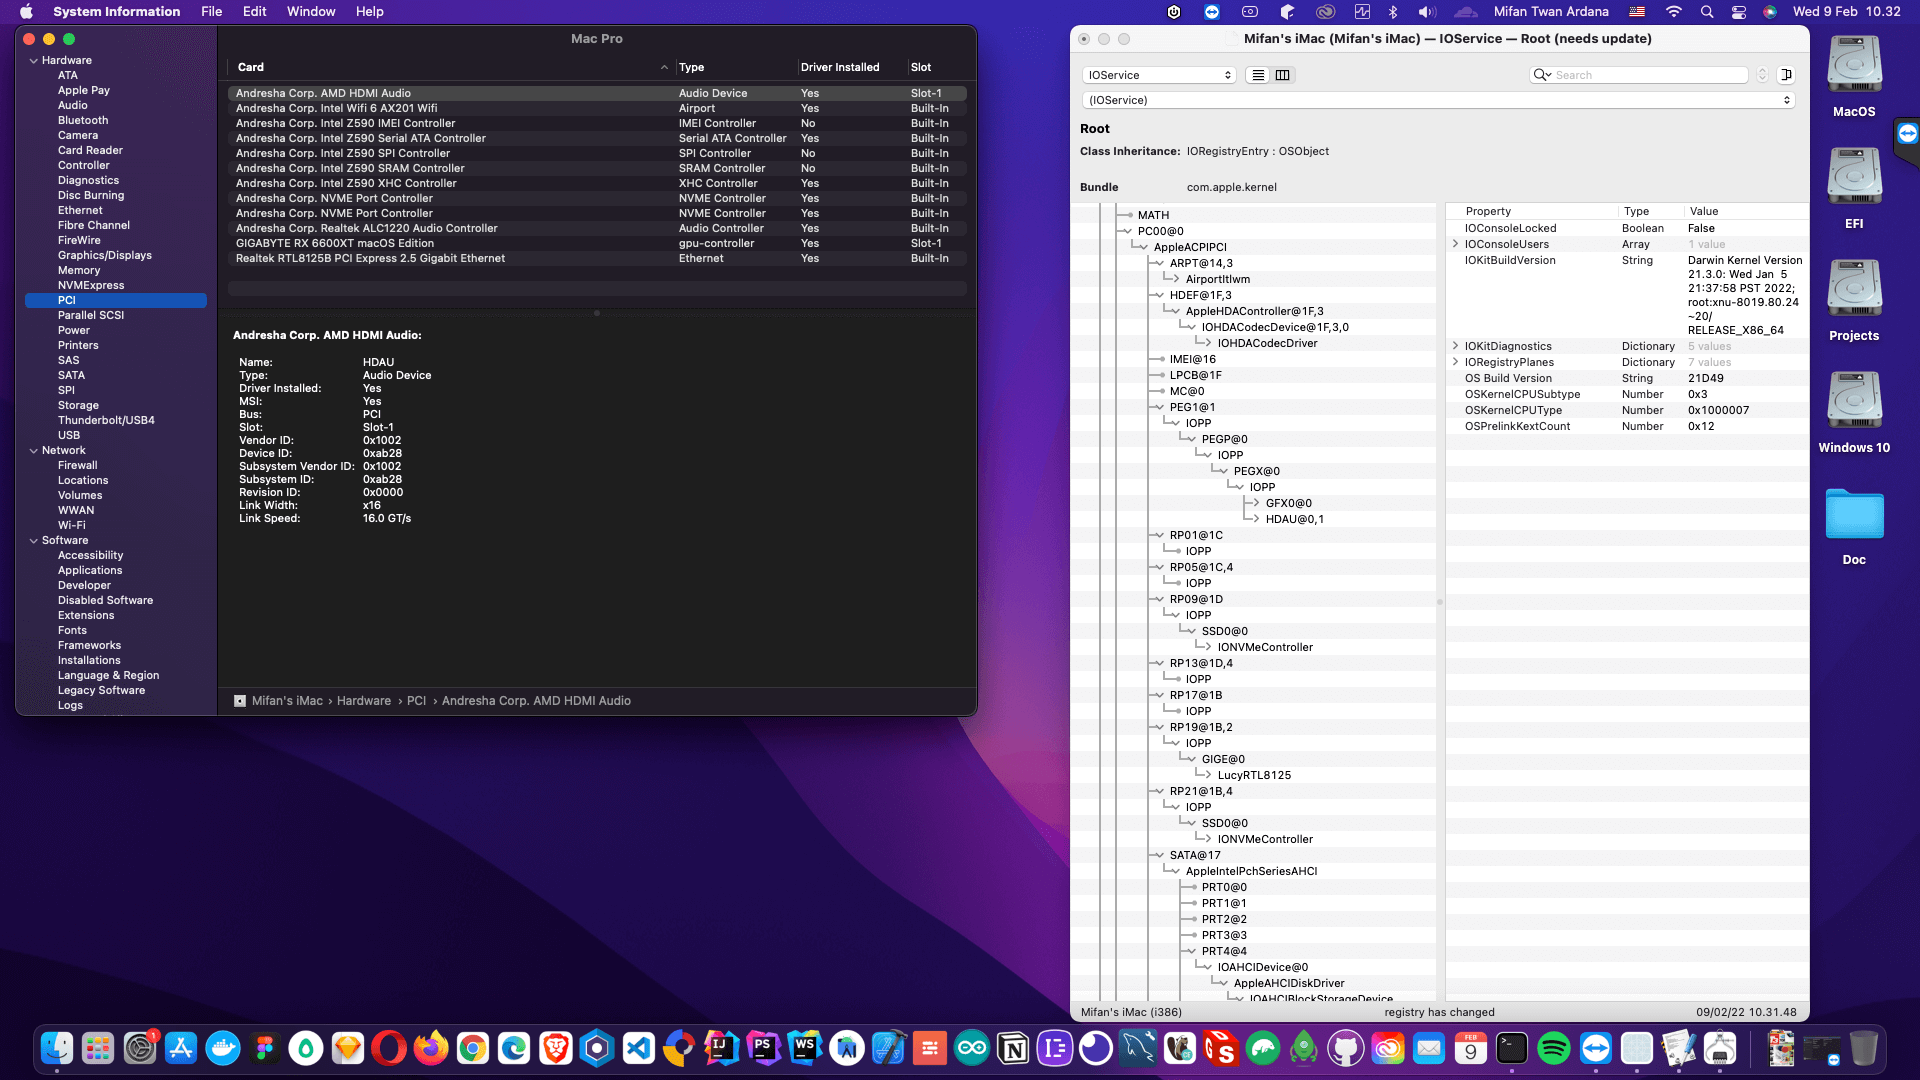The width and height of the screenshot is (1920, 1080).
Task: Open the (IOService) path dropdown
Action: click(1438, 100)
